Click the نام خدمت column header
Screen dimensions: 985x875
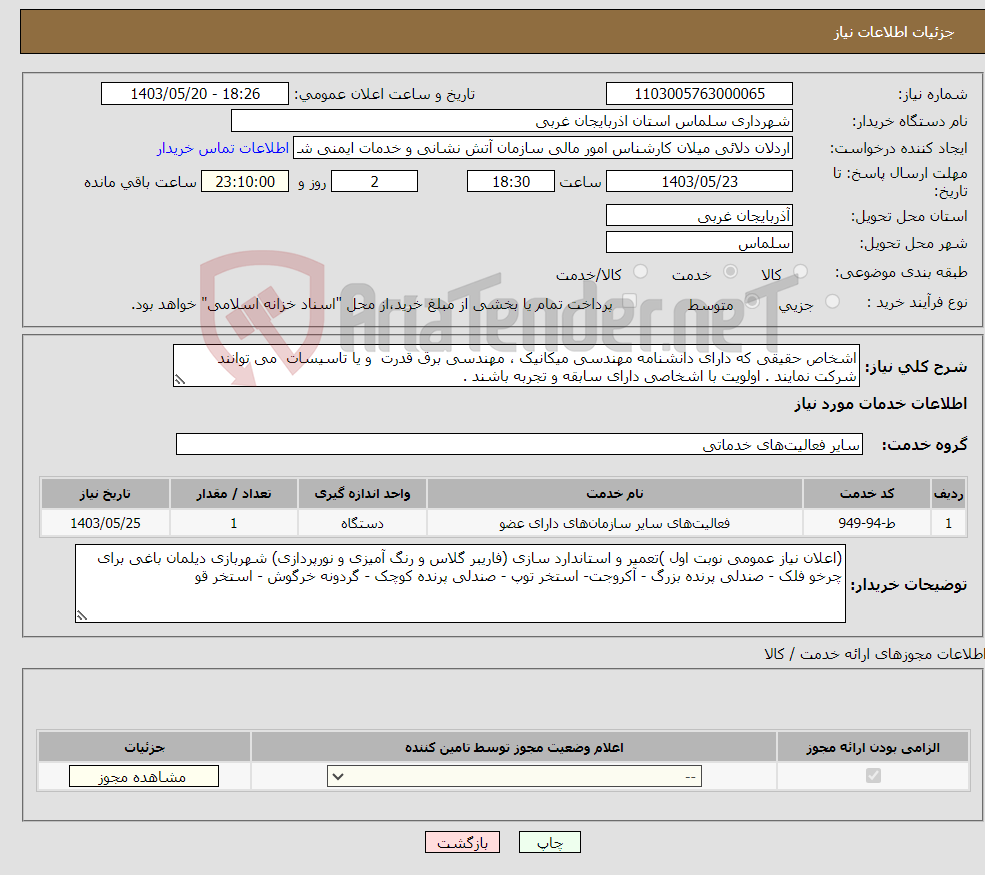614,494
